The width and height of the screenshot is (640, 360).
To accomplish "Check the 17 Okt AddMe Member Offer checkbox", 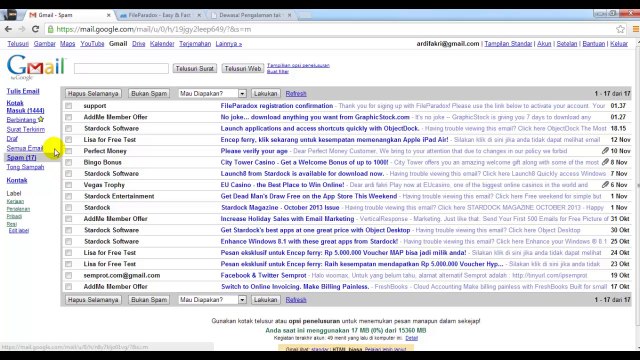I will (69, 287).
